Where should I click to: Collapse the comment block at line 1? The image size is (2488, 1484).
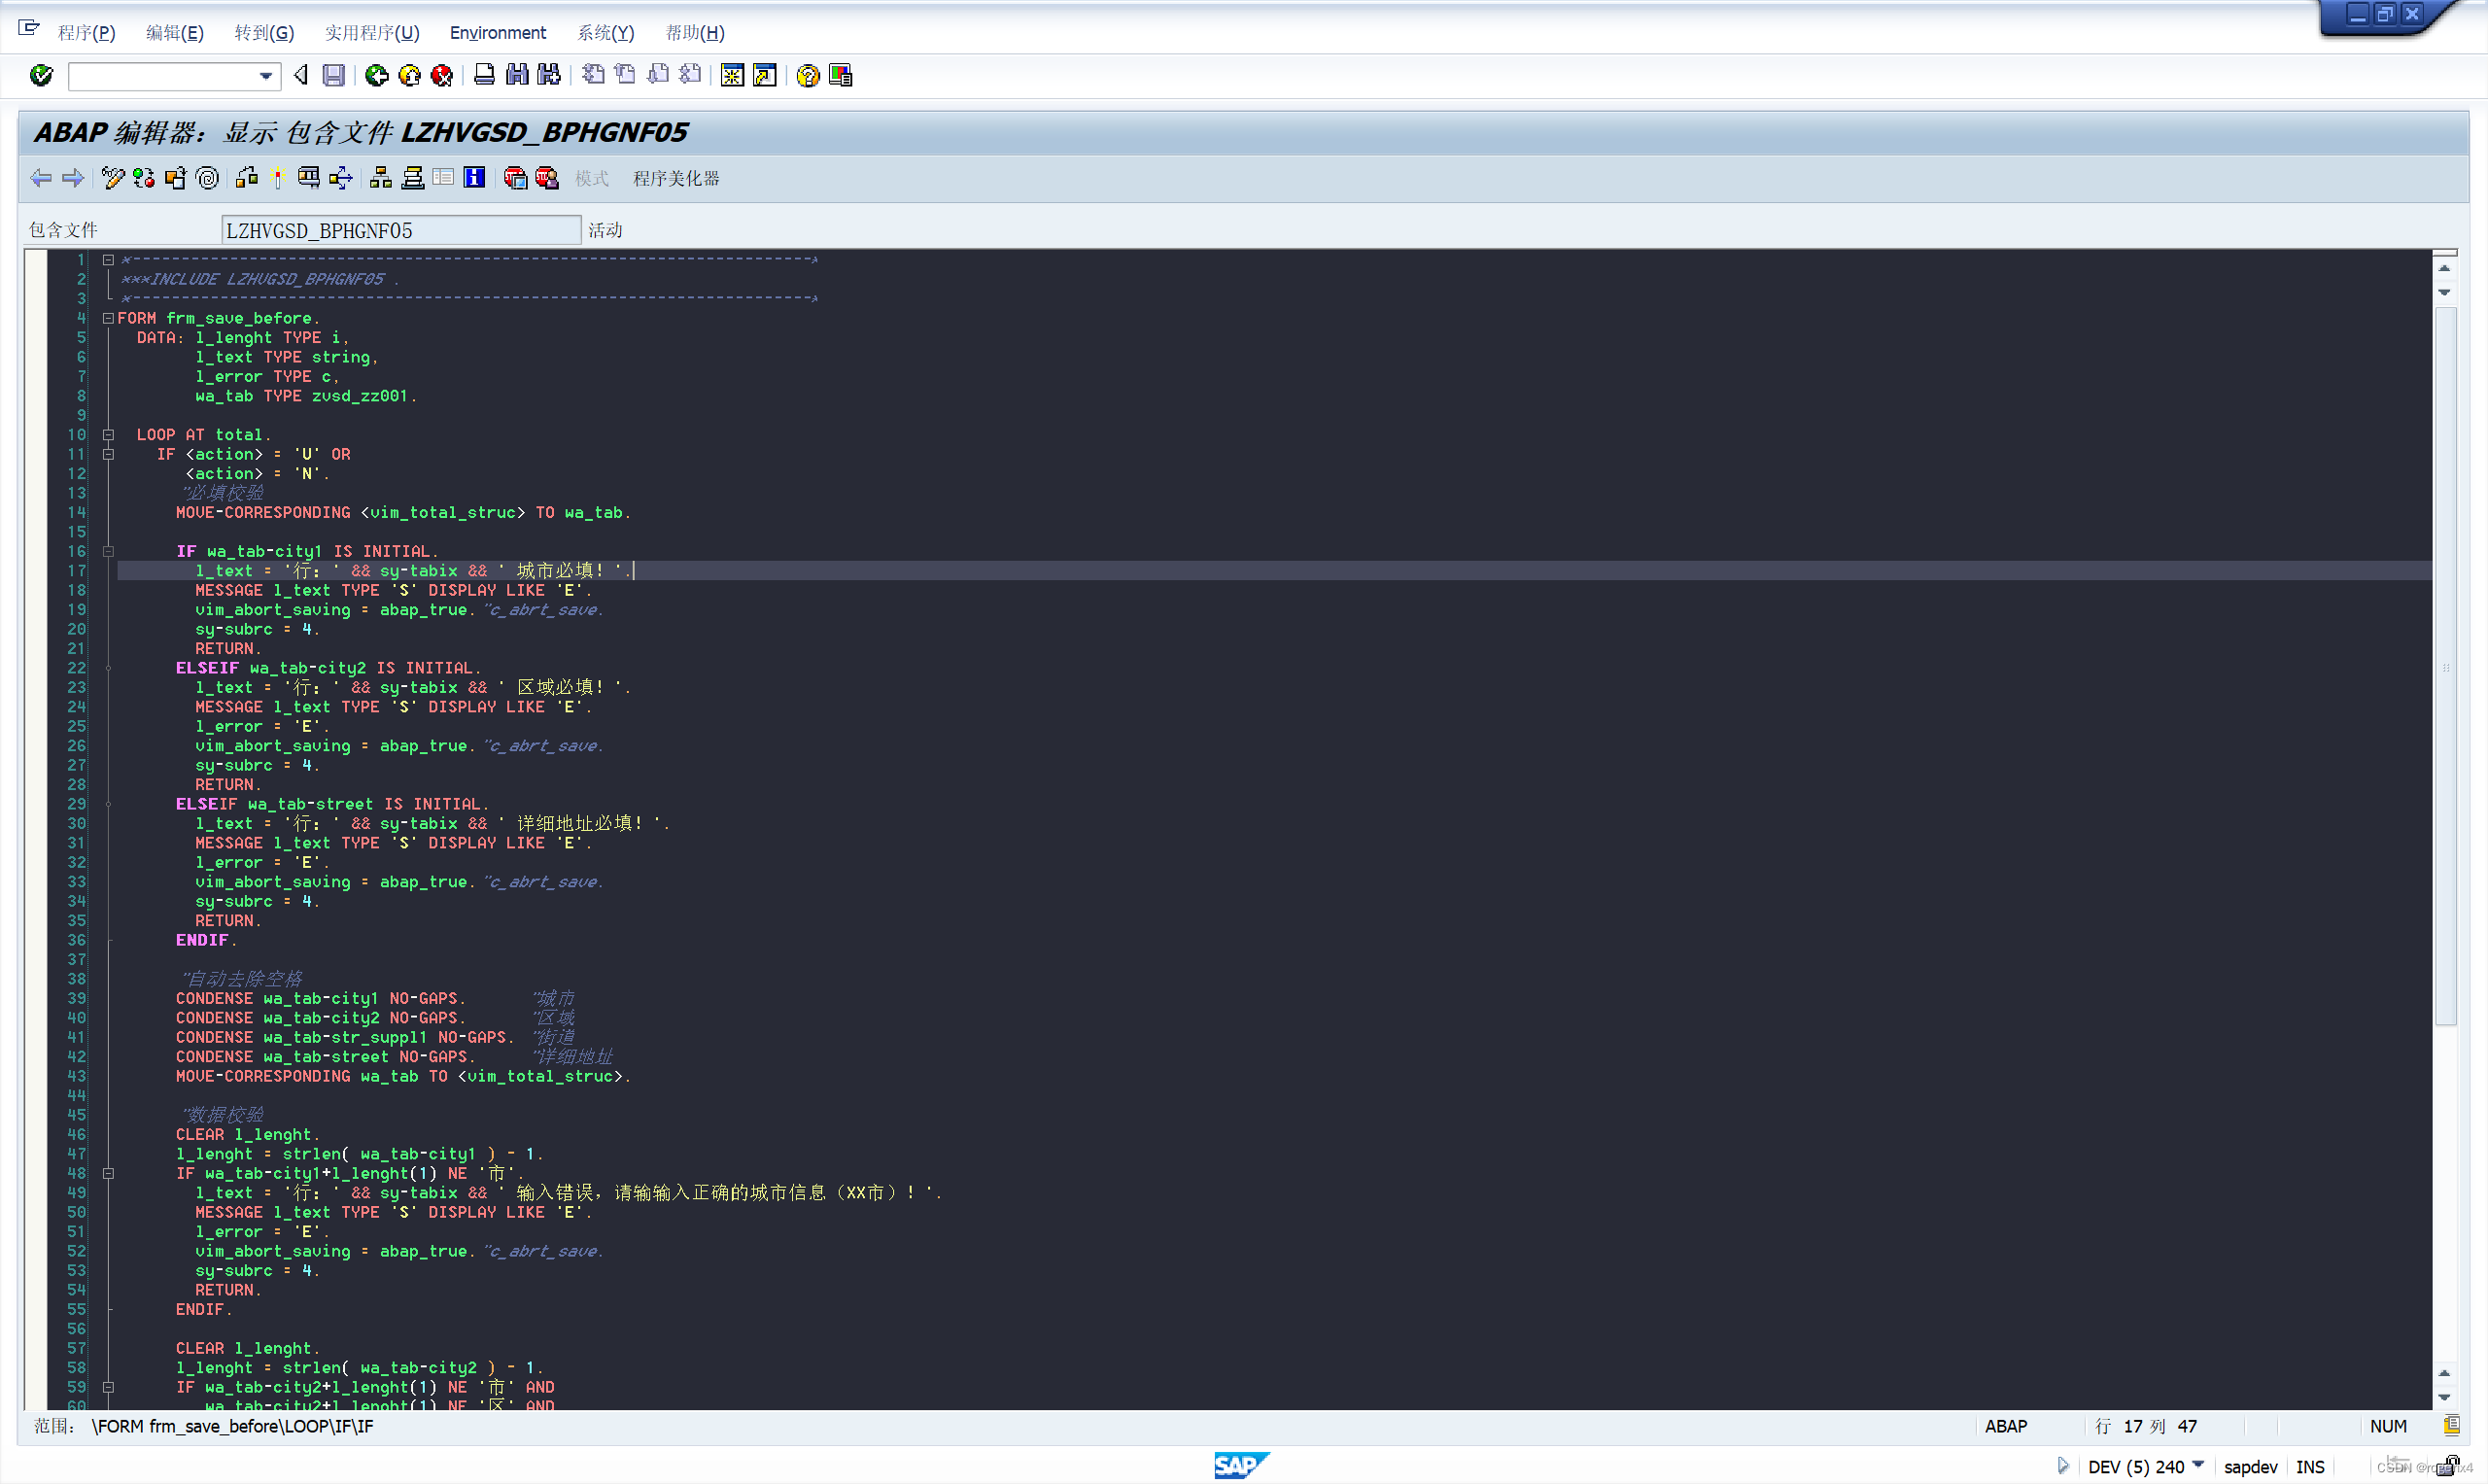coord(108,260)
